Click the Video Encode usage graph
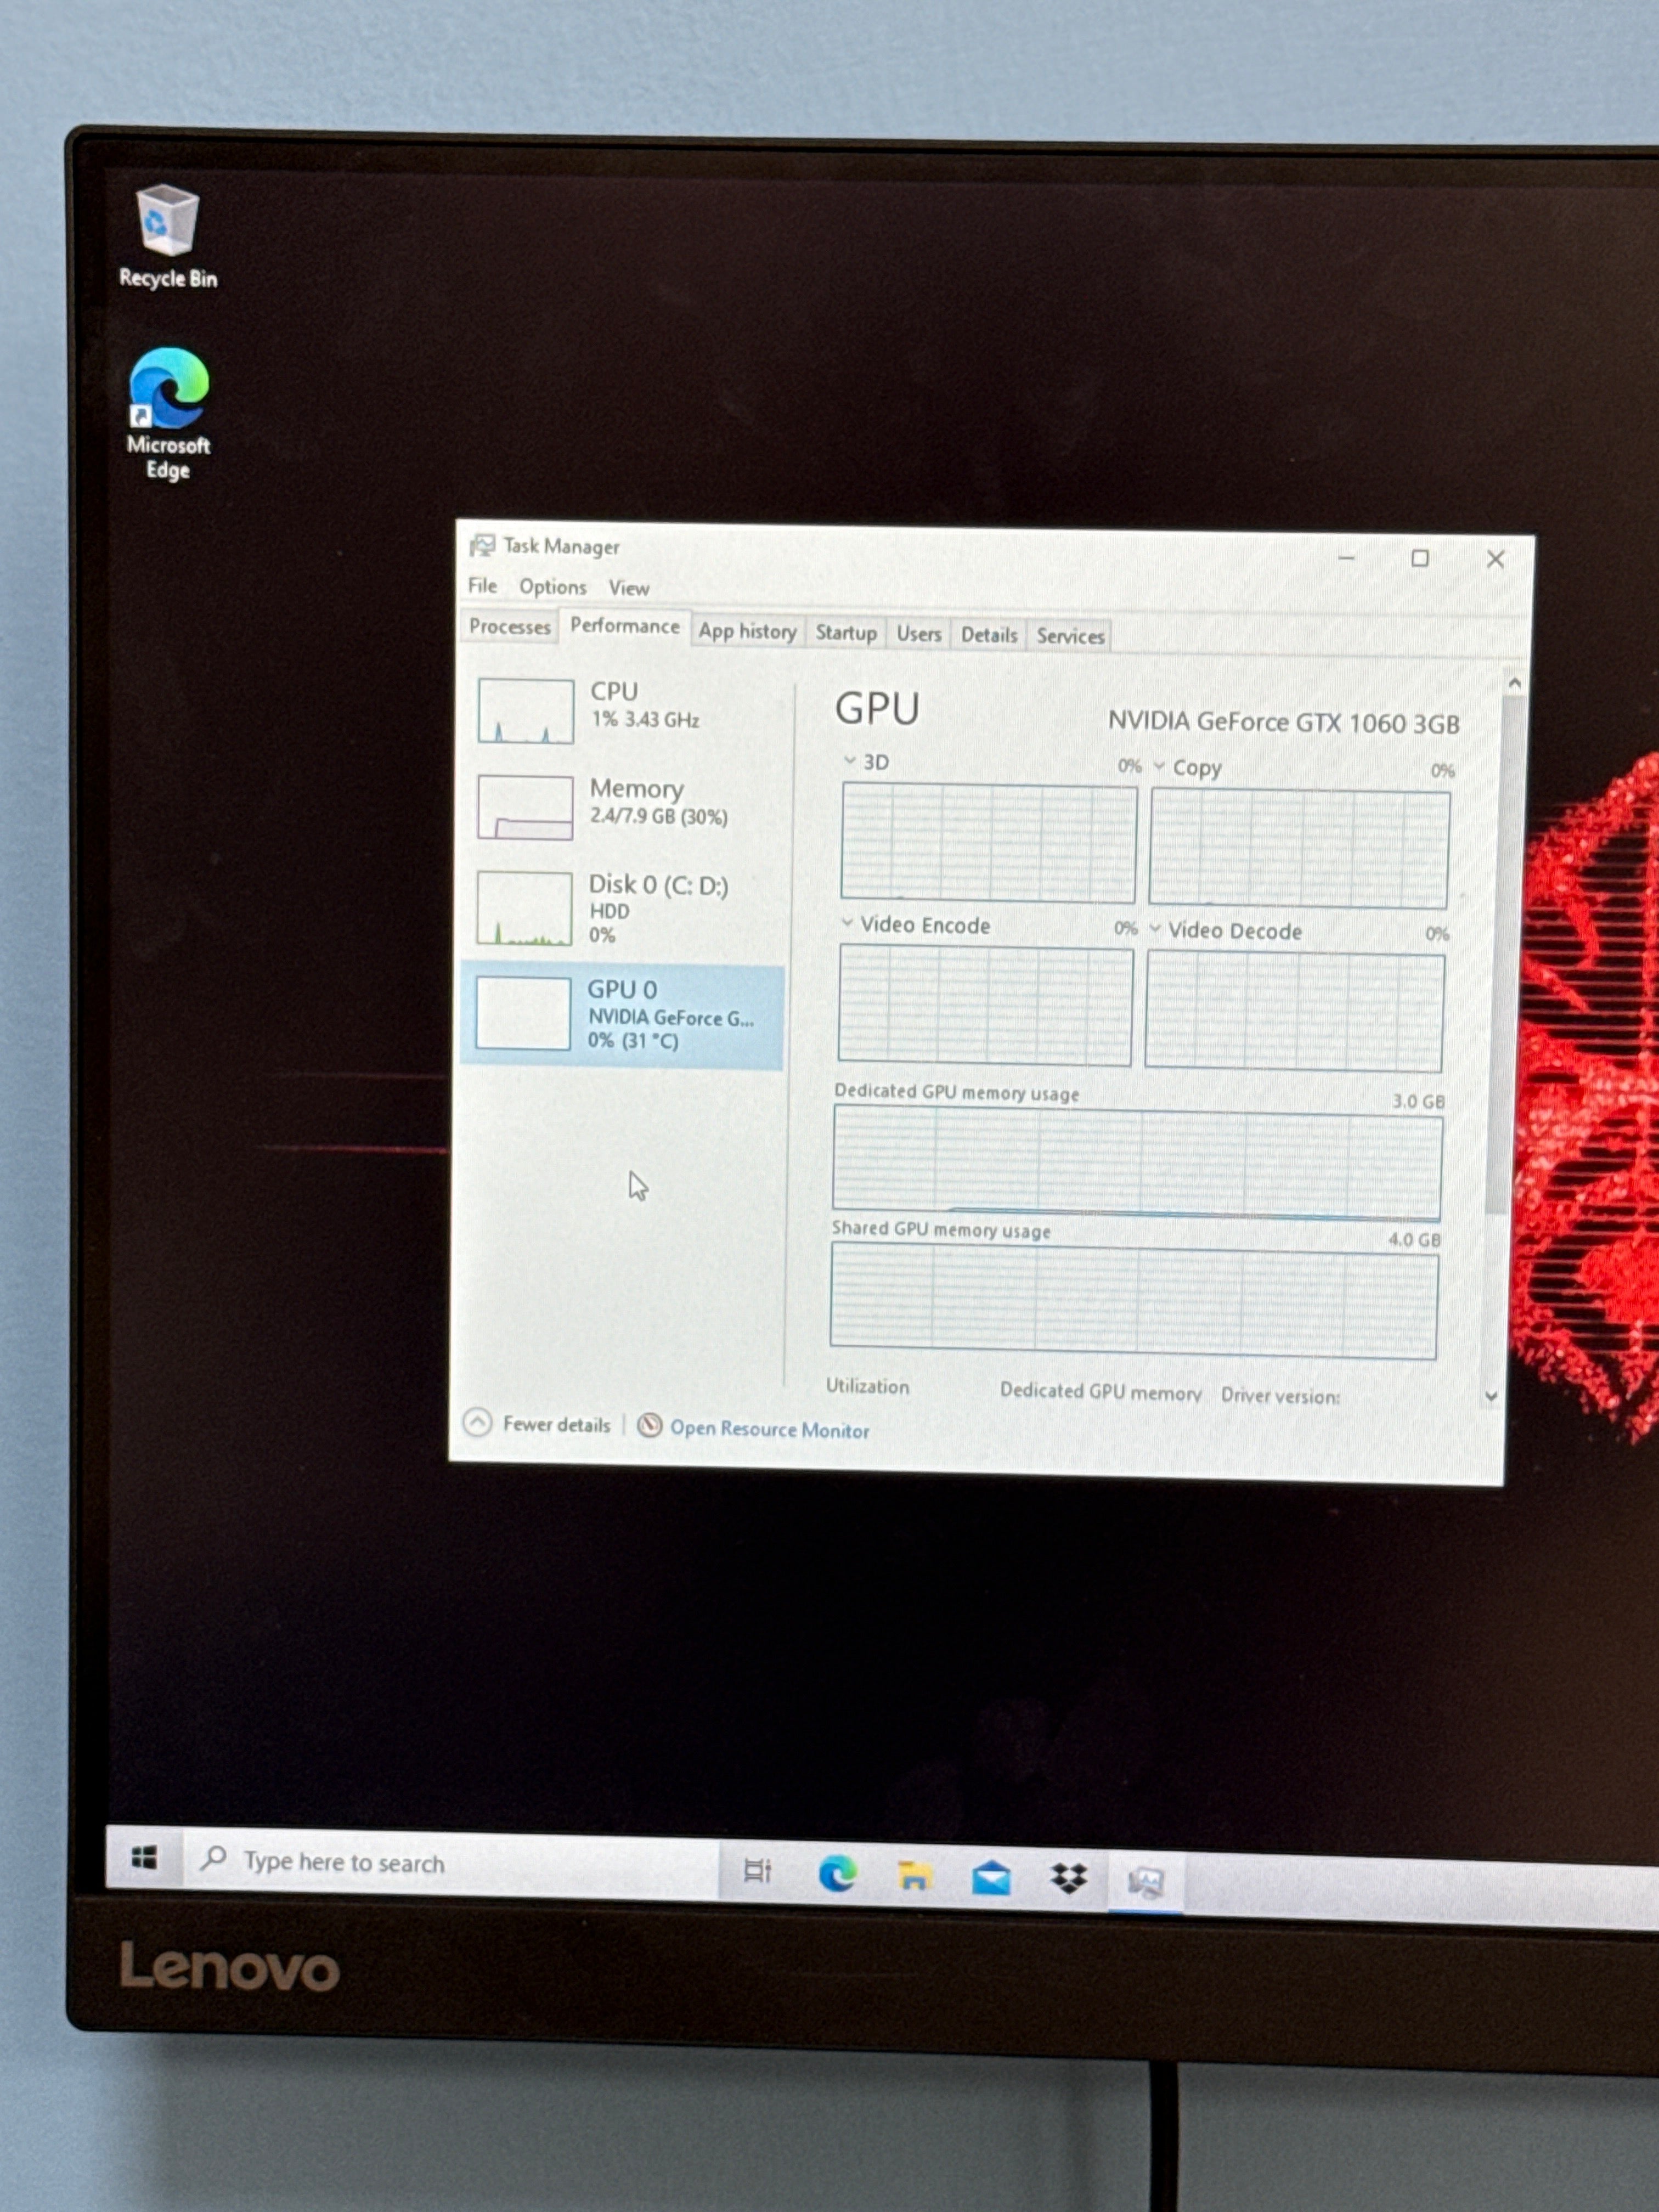The image size is (1659, 2212). 985,1005
